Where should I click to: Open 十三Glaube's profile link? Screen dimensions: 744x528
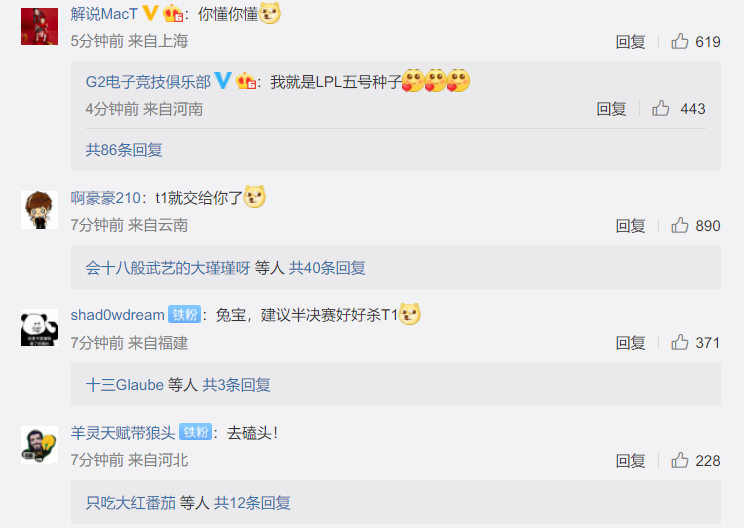[x=125, y=385]
